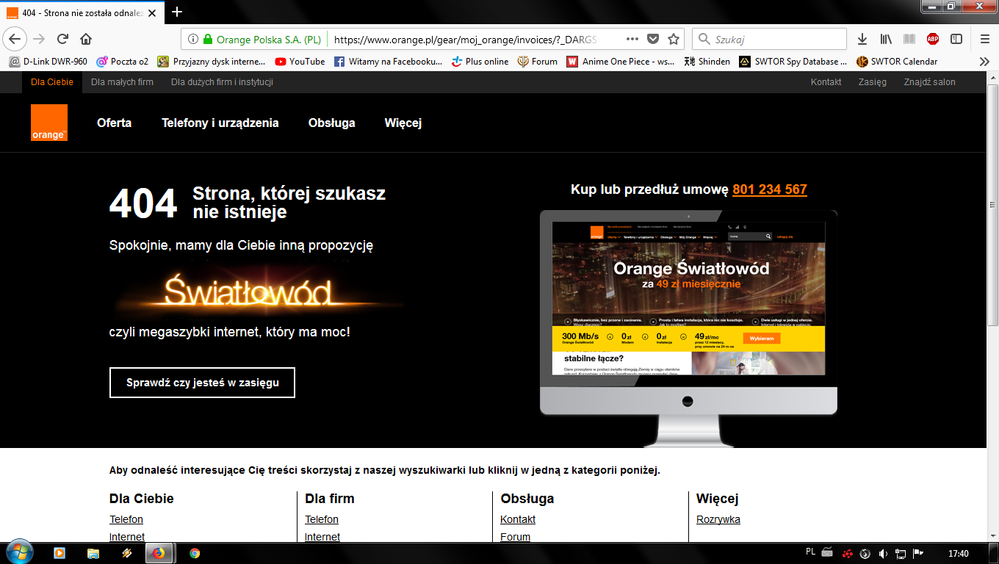Open the Firefox downloads arrow icon
This screenshot has width=999, height=564.
coord(863,39)
